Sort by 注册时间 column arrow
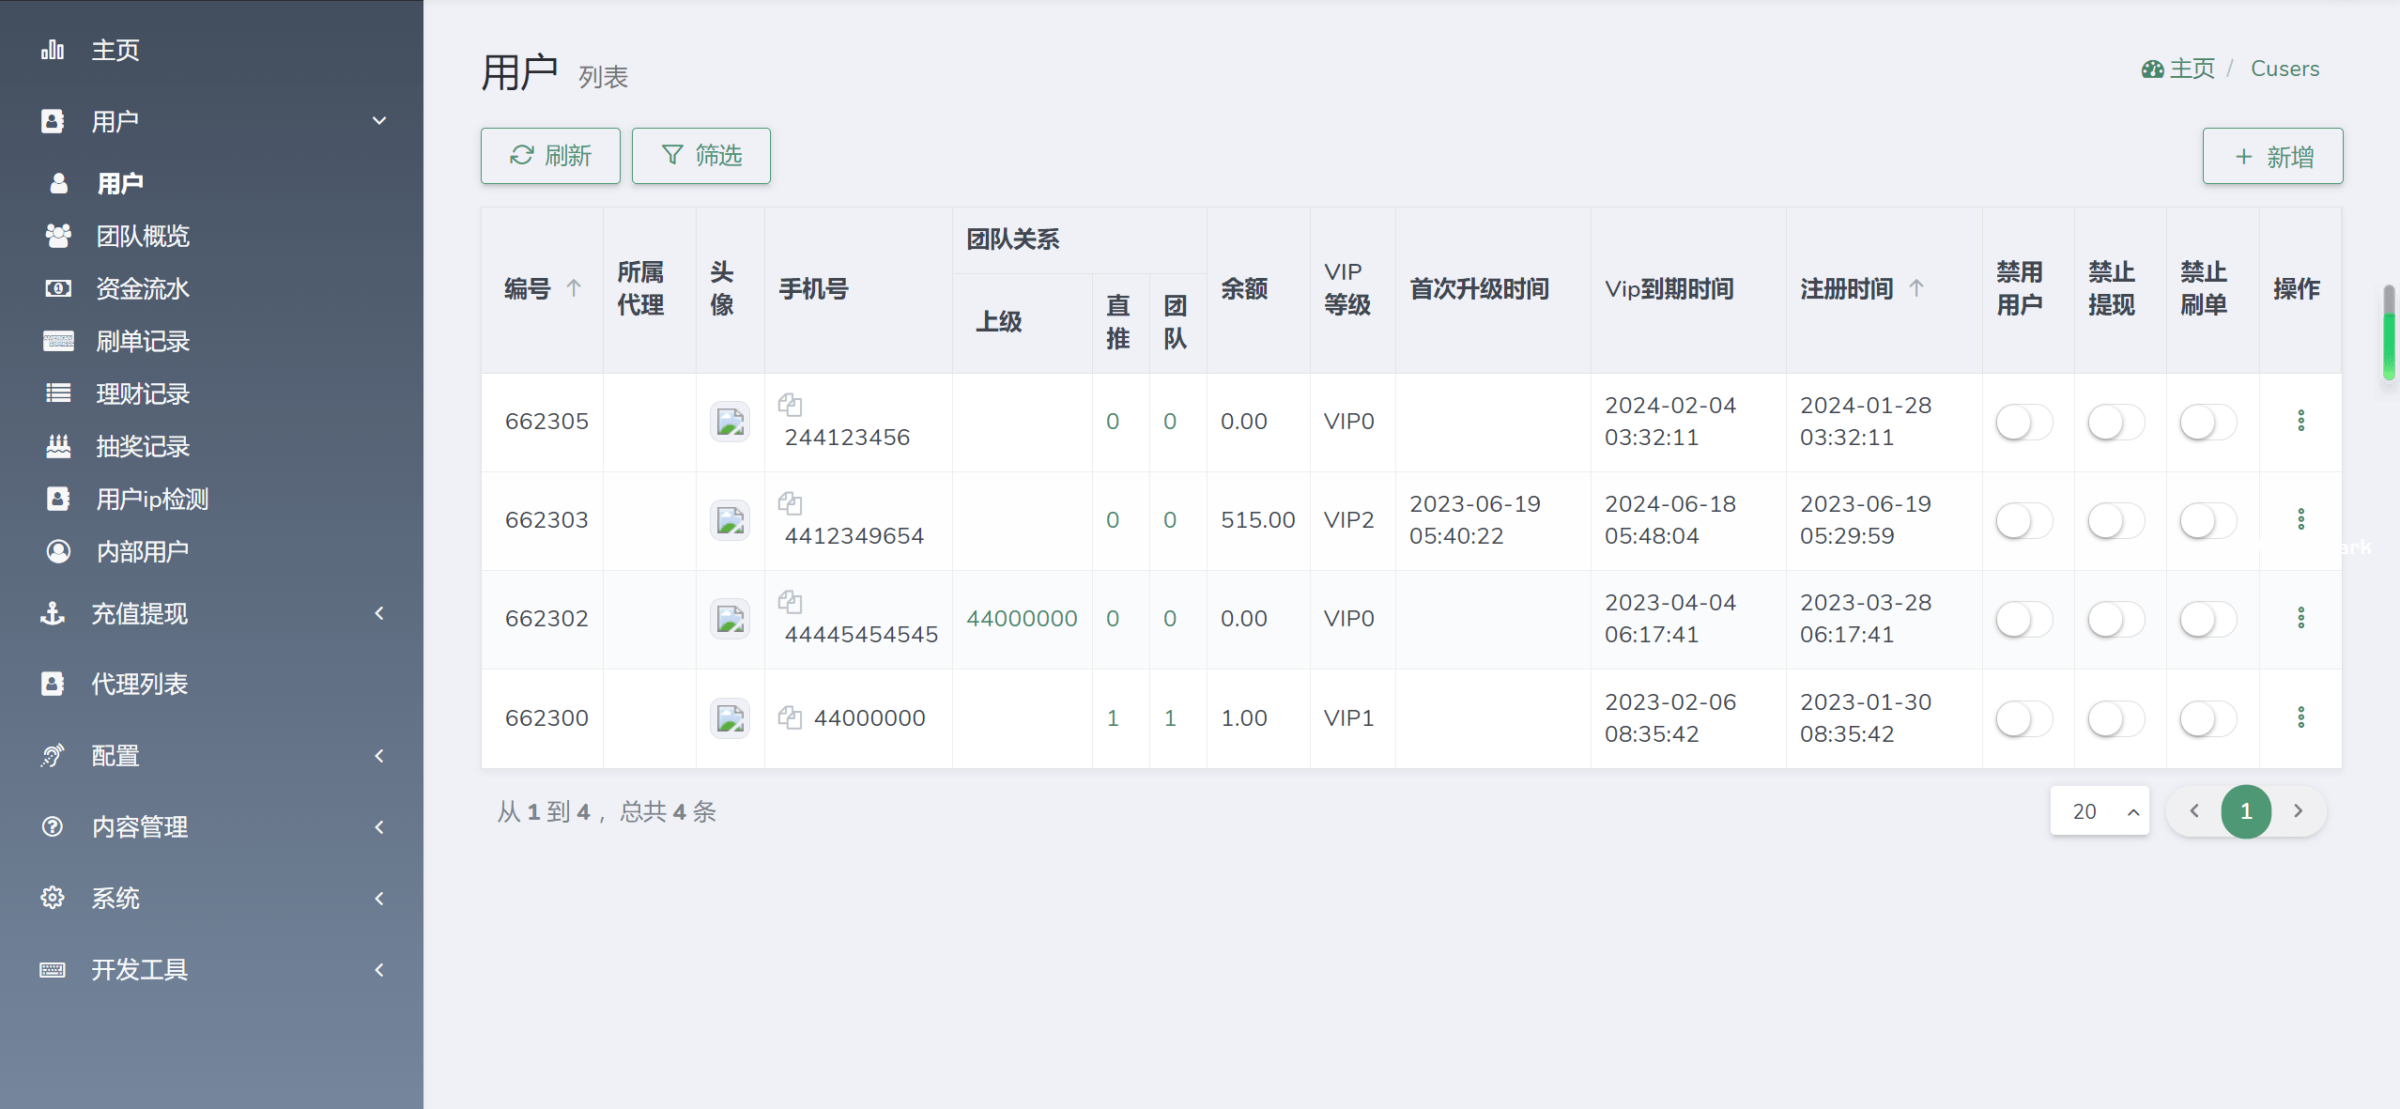The width and height of the screenshot is (2400, 1109). pos(1916,288)
